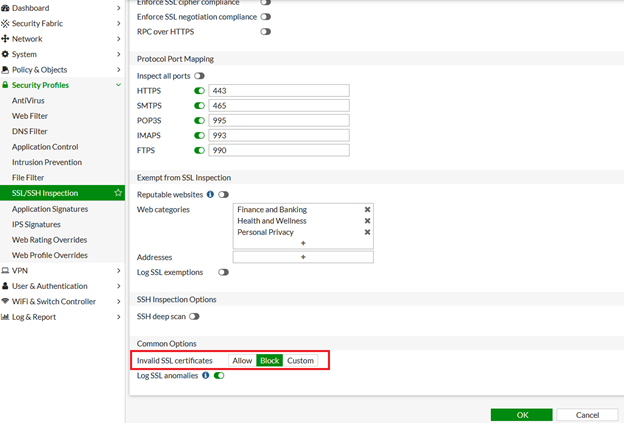Open Web Profile Overrides page
This screenshot has height=423, width=624.
(50, 255)
